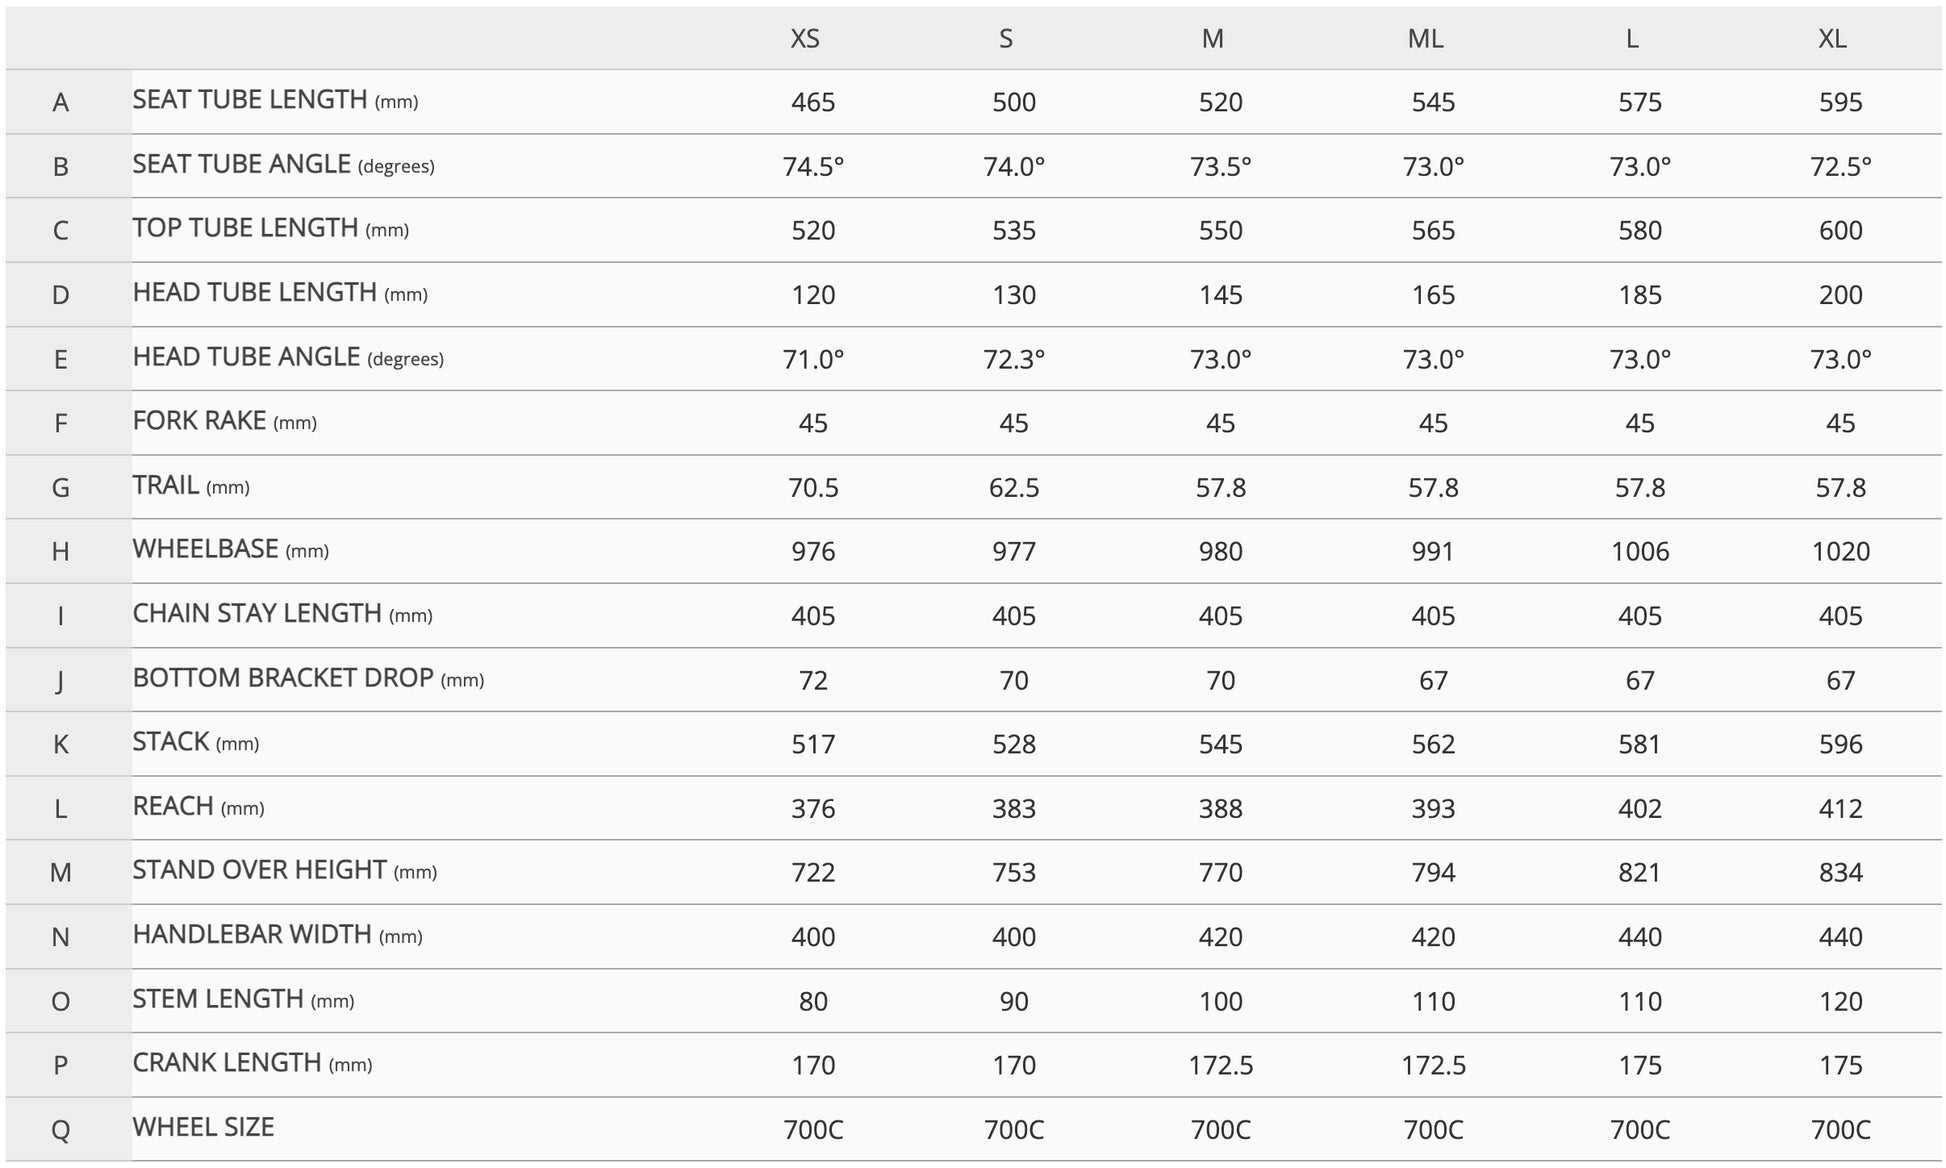Select the 596 stack value
This screenshot has width=1946, height=1168.
[1840, 744]
